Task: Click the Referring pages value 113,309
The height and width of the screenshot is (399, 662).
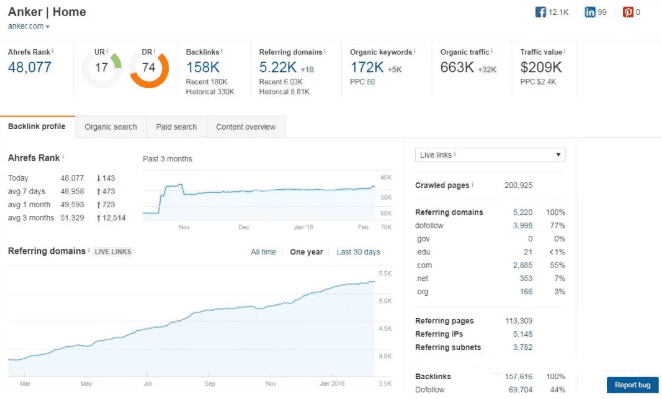Action: tap(519, 321)
